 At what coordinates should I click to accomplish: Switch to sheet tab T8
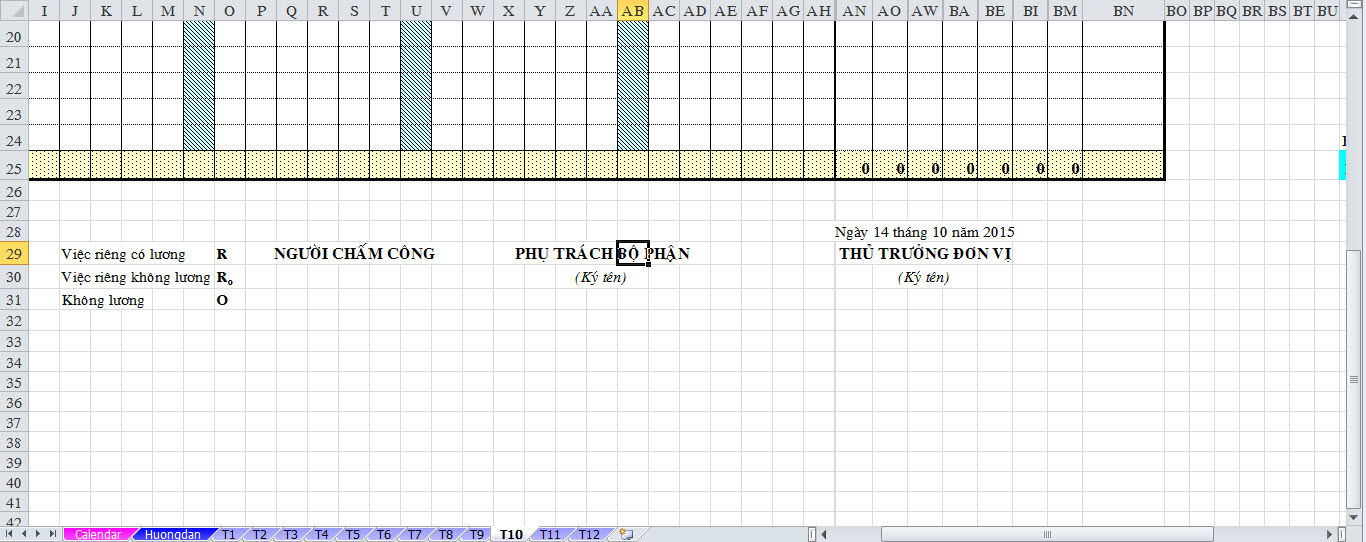coord(446,535)
